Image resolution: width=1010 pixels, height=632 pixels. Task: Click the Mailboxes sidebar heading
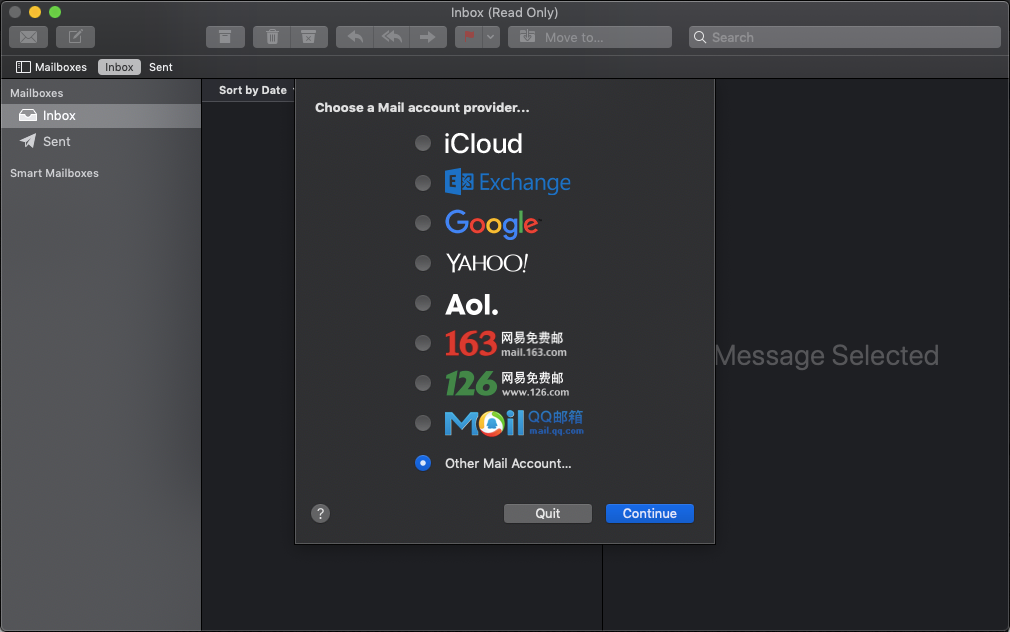pyautogui.click(x=37, y=93)
